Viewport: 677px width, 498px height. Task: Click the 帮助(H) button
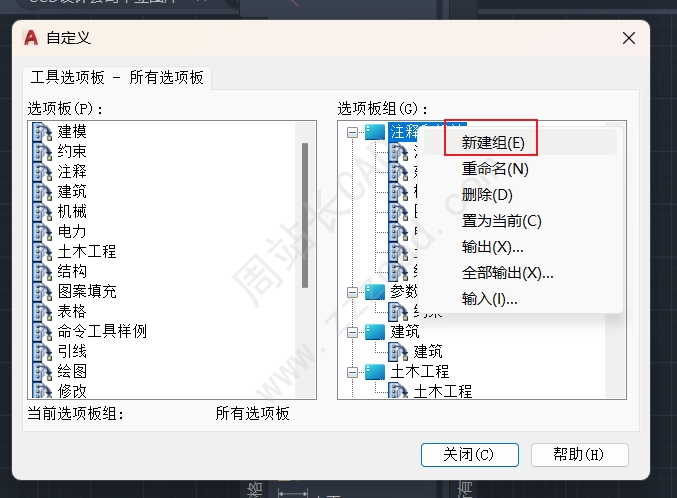(x=579, y=454)
